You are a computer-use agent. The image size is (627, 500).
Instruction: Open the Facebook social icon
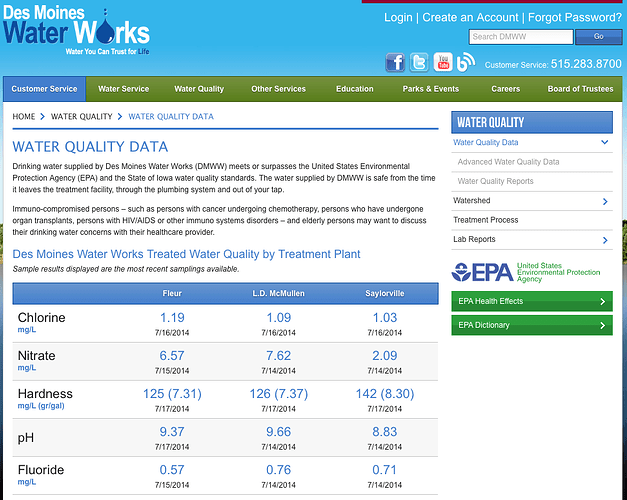click(x=395, y=62)
